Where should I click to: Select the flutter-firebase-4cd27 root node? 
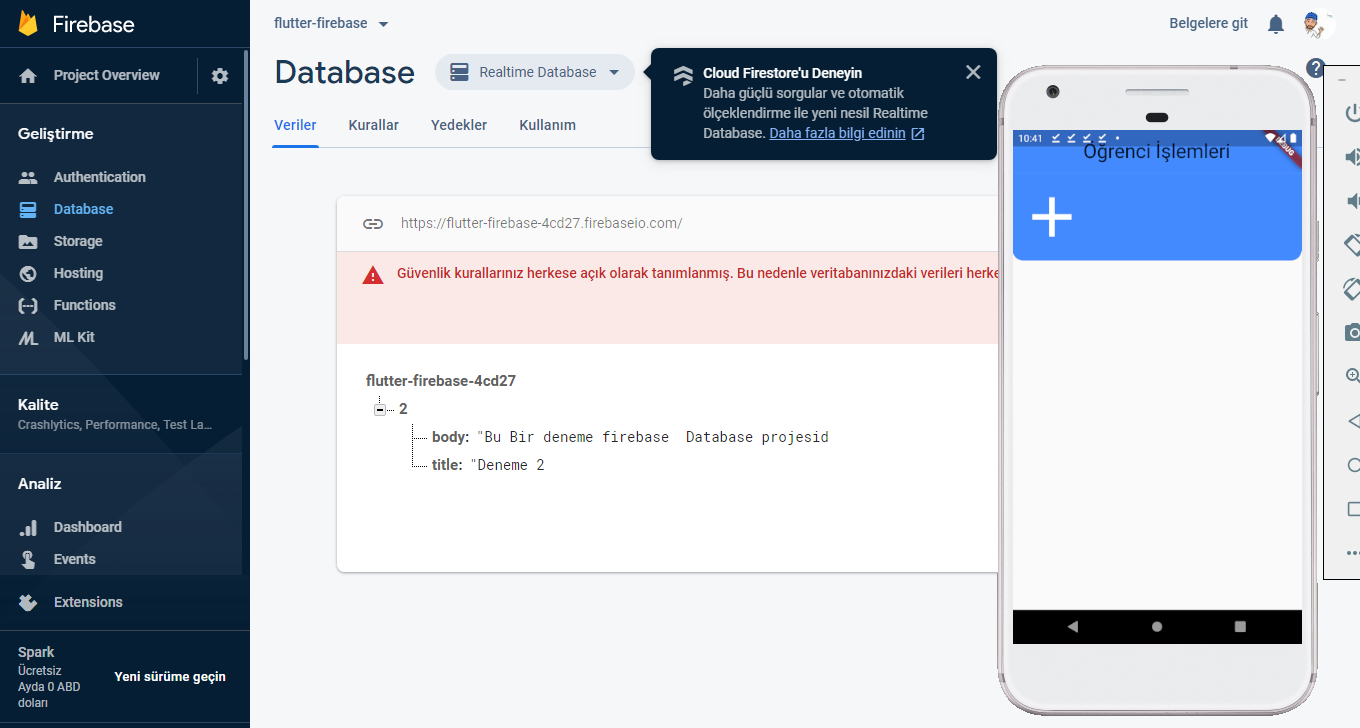click(x=441, y=381)
